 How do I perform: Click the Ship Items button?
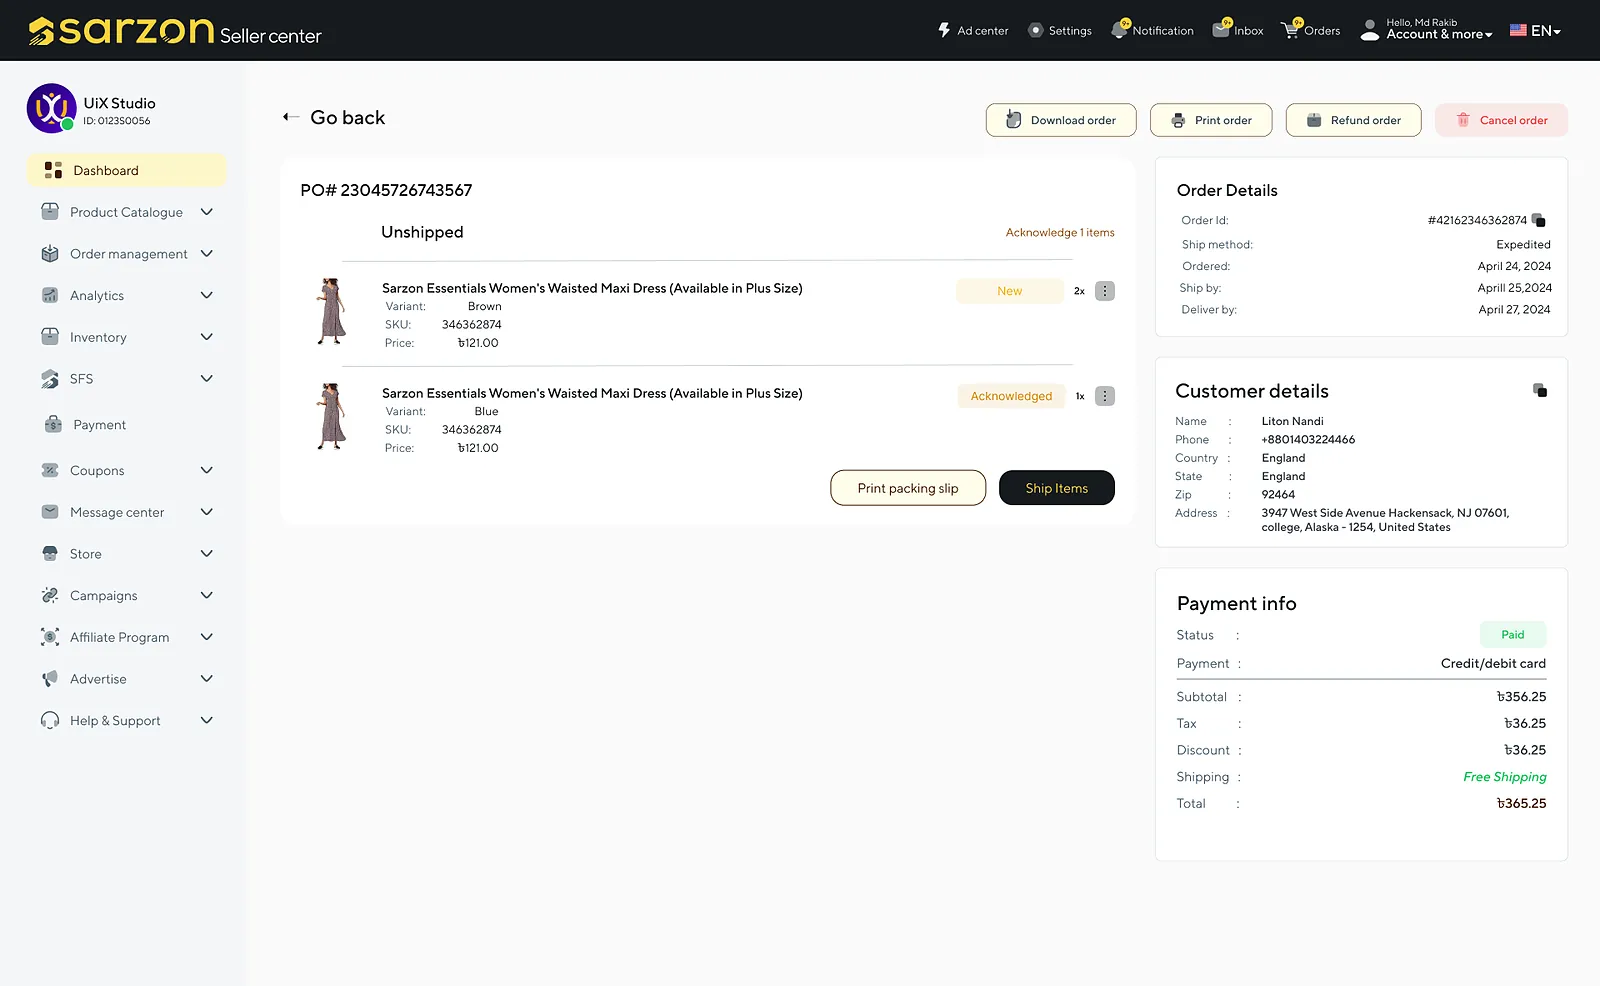click(x=1057, y=488)
